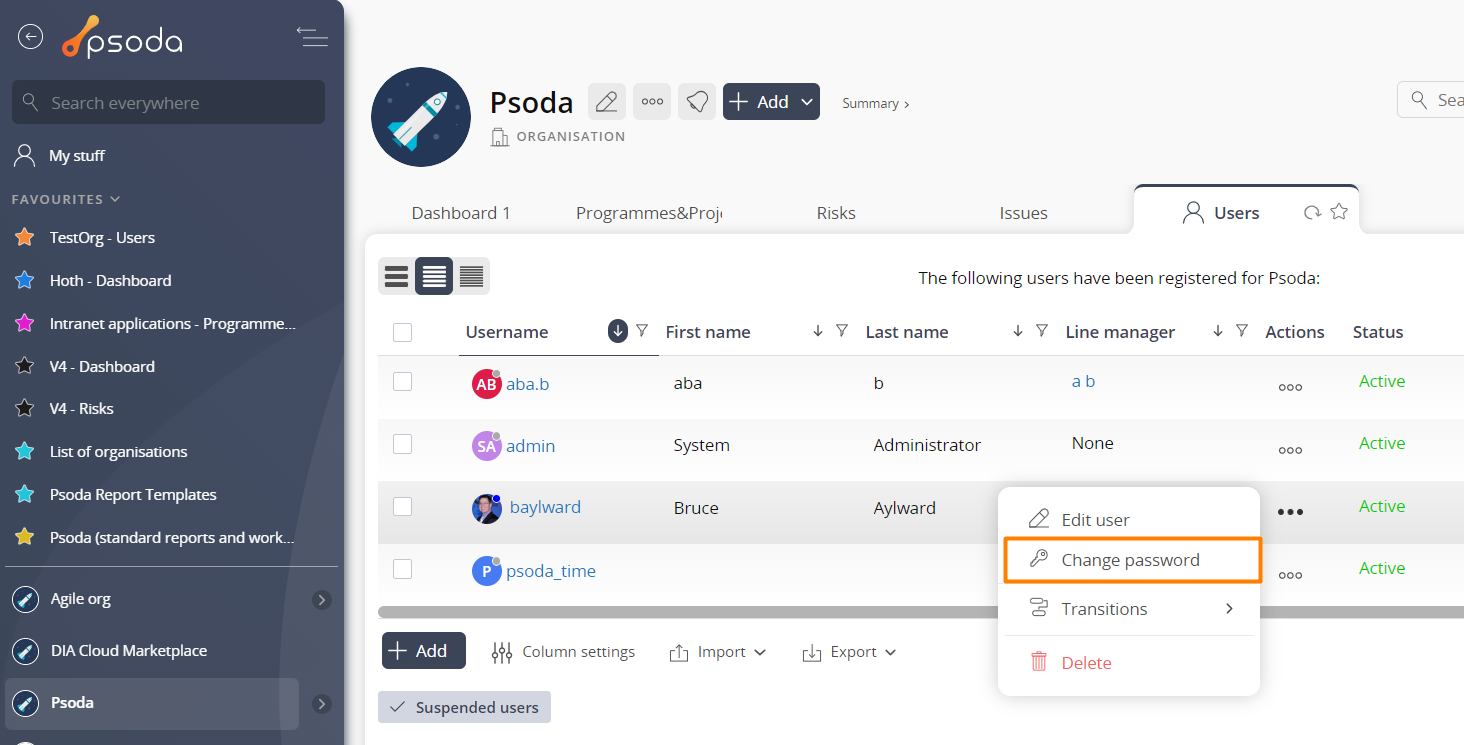The width and height of the screenshot is (1464, 745).
Task: Click the blue star for Hoth - Dashboard
Action: 25,281
